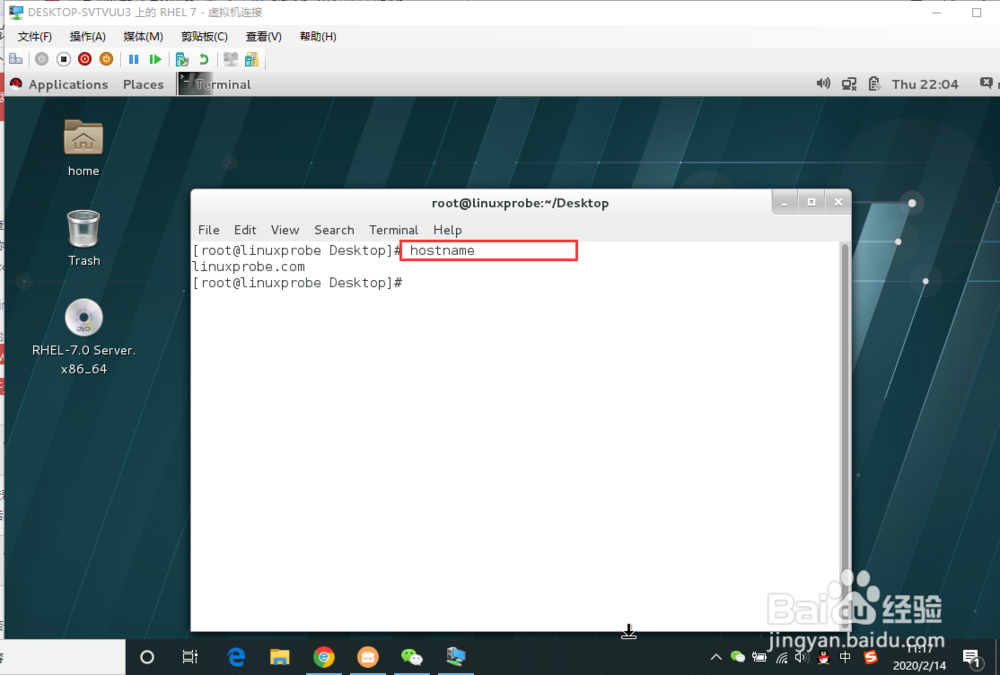Take a checkpoint with the checkpoint toolbar icon
Viewport: 1000px width, 675px height.
point(181,59)
